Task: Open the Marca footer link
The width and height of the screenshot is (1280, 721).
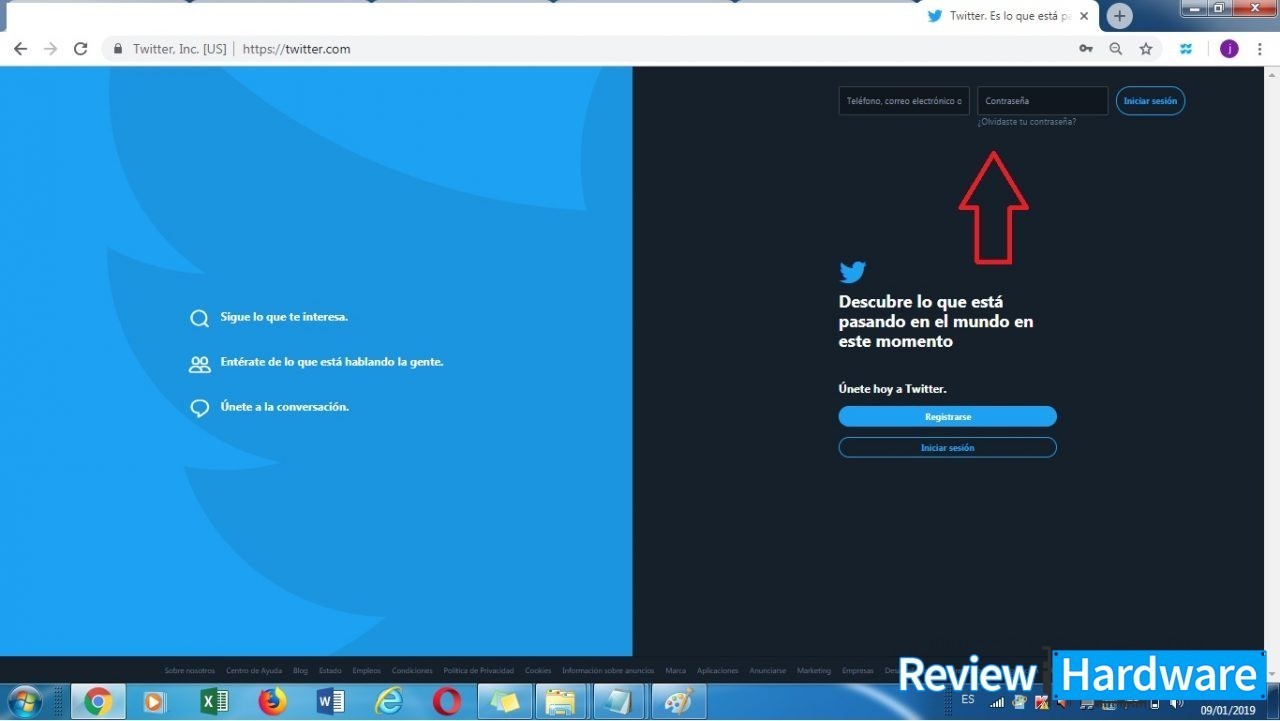Action: click(x=675, y=671)
